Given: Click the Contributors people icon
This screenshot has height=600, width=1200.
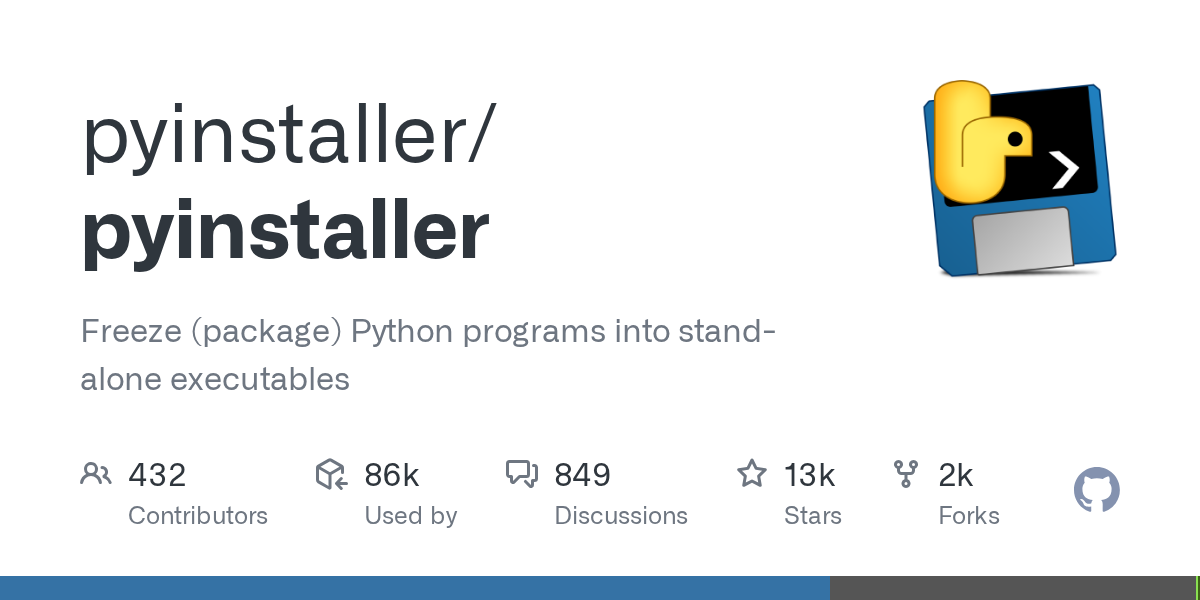Looking at the screenshot, I should click(96, 474).
